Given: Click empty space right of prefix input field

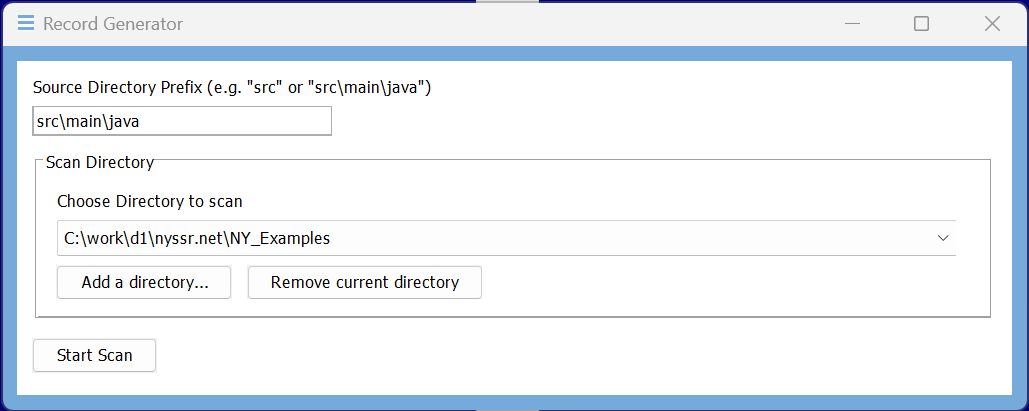Looking at the screenshot, I should coord(650,121).
